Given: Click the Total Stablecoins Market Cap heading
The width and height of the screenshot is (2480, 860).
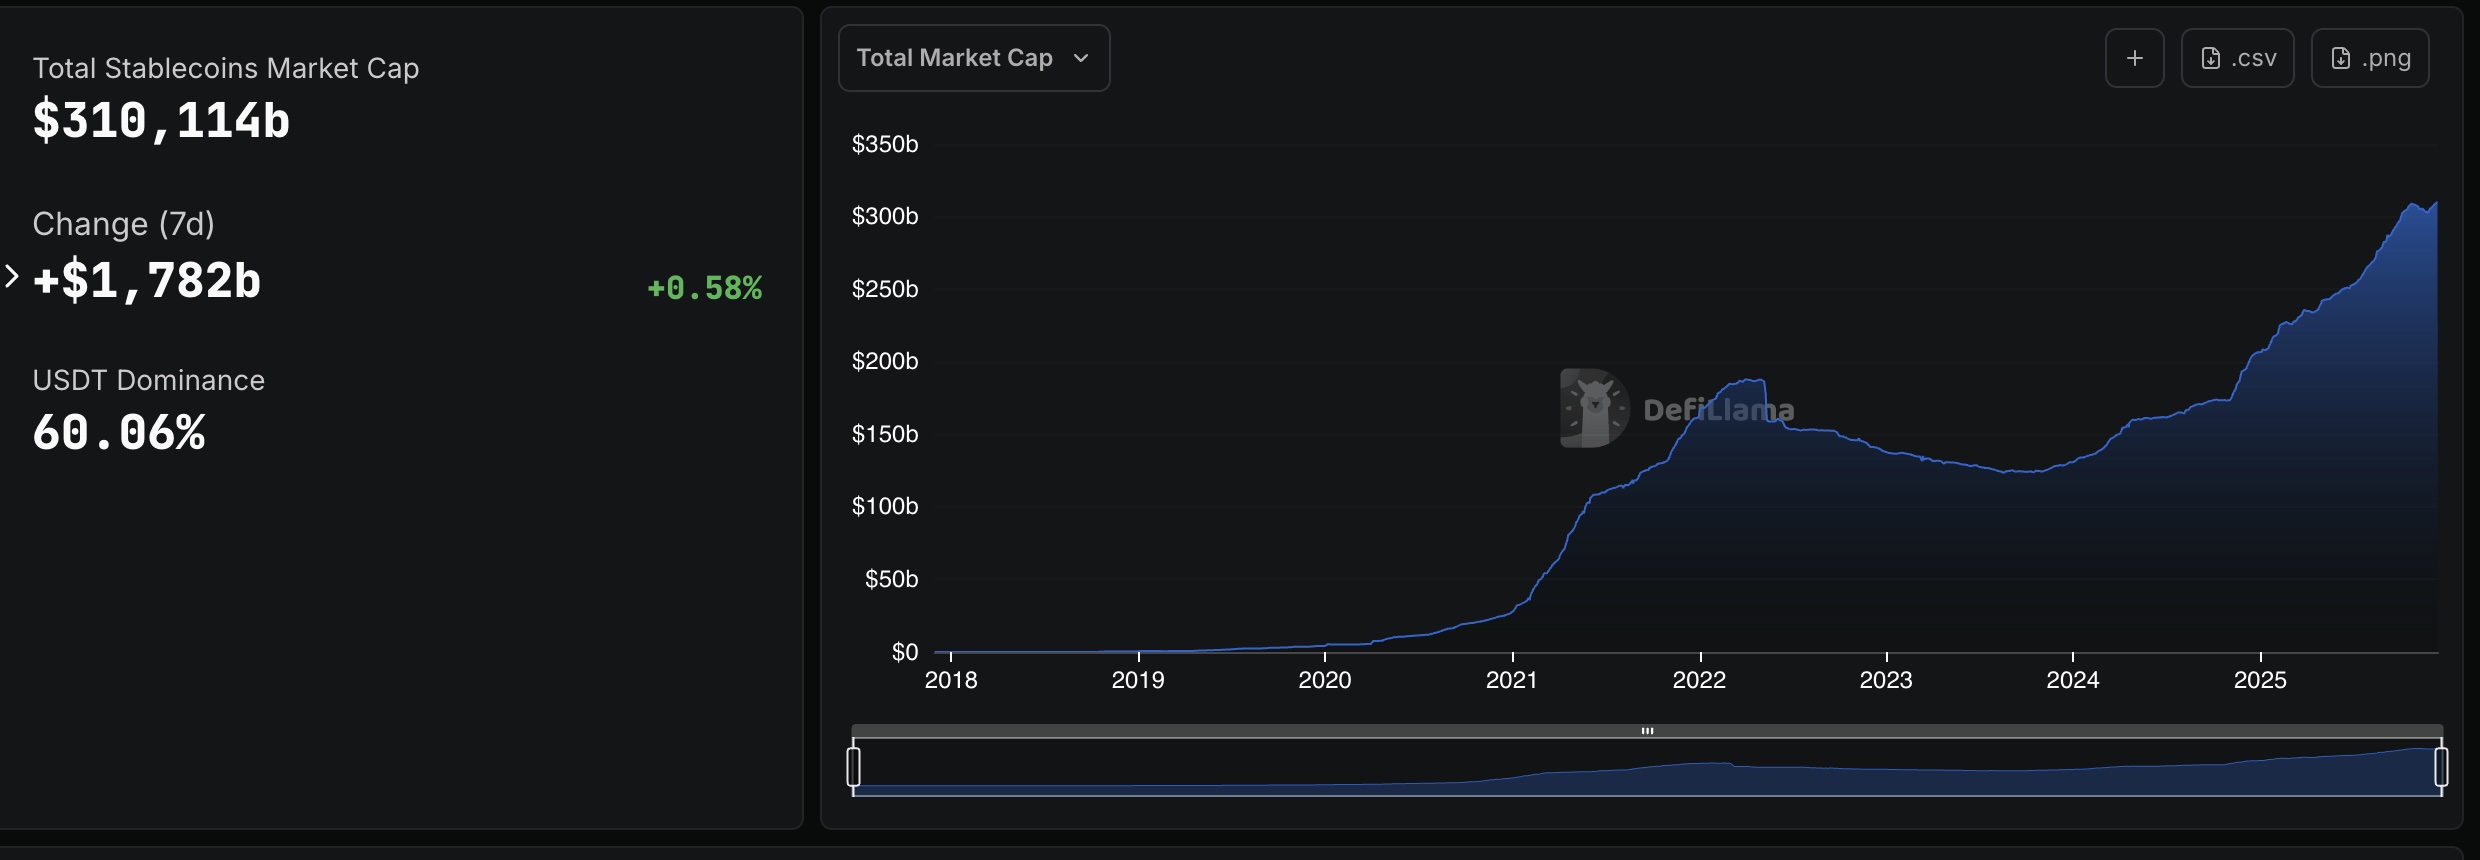Looking at the screenshot, I should [226, 68].
